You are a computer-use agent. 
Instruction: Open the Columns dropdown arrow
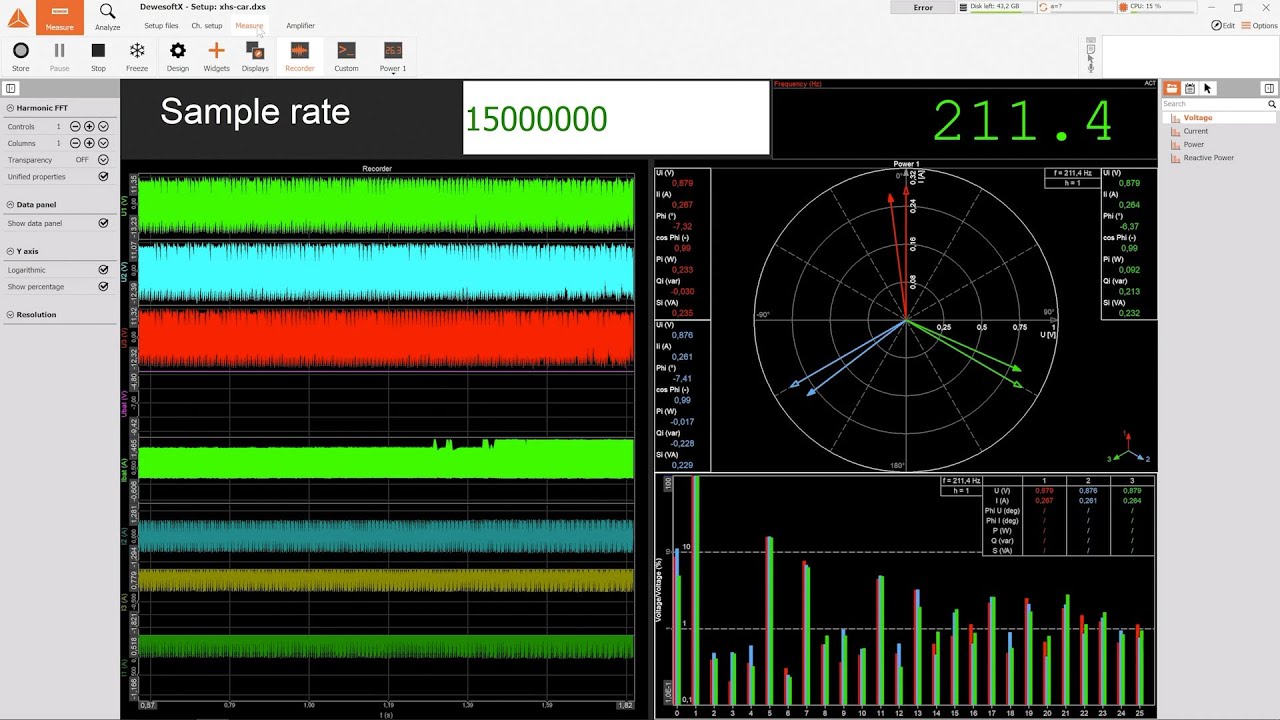pyautogui.click(x=103, y=143)
